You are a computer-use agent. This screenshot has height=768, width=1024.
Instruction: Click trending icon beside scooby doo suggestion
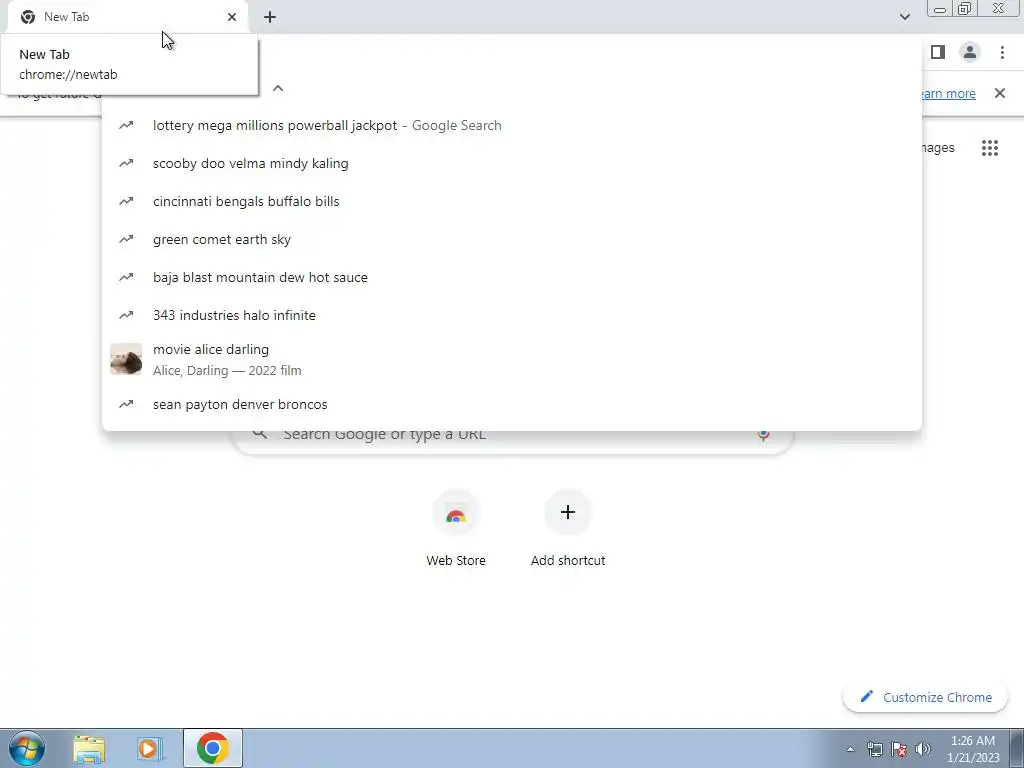point(126,163)
